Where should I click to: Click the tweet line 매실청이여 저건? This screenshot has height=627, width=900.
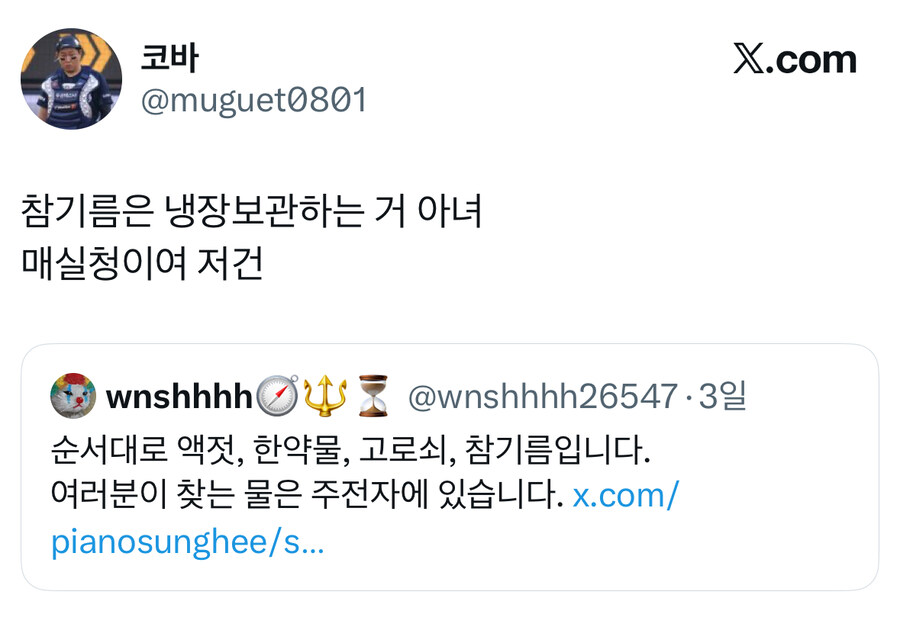click(142, 264)
